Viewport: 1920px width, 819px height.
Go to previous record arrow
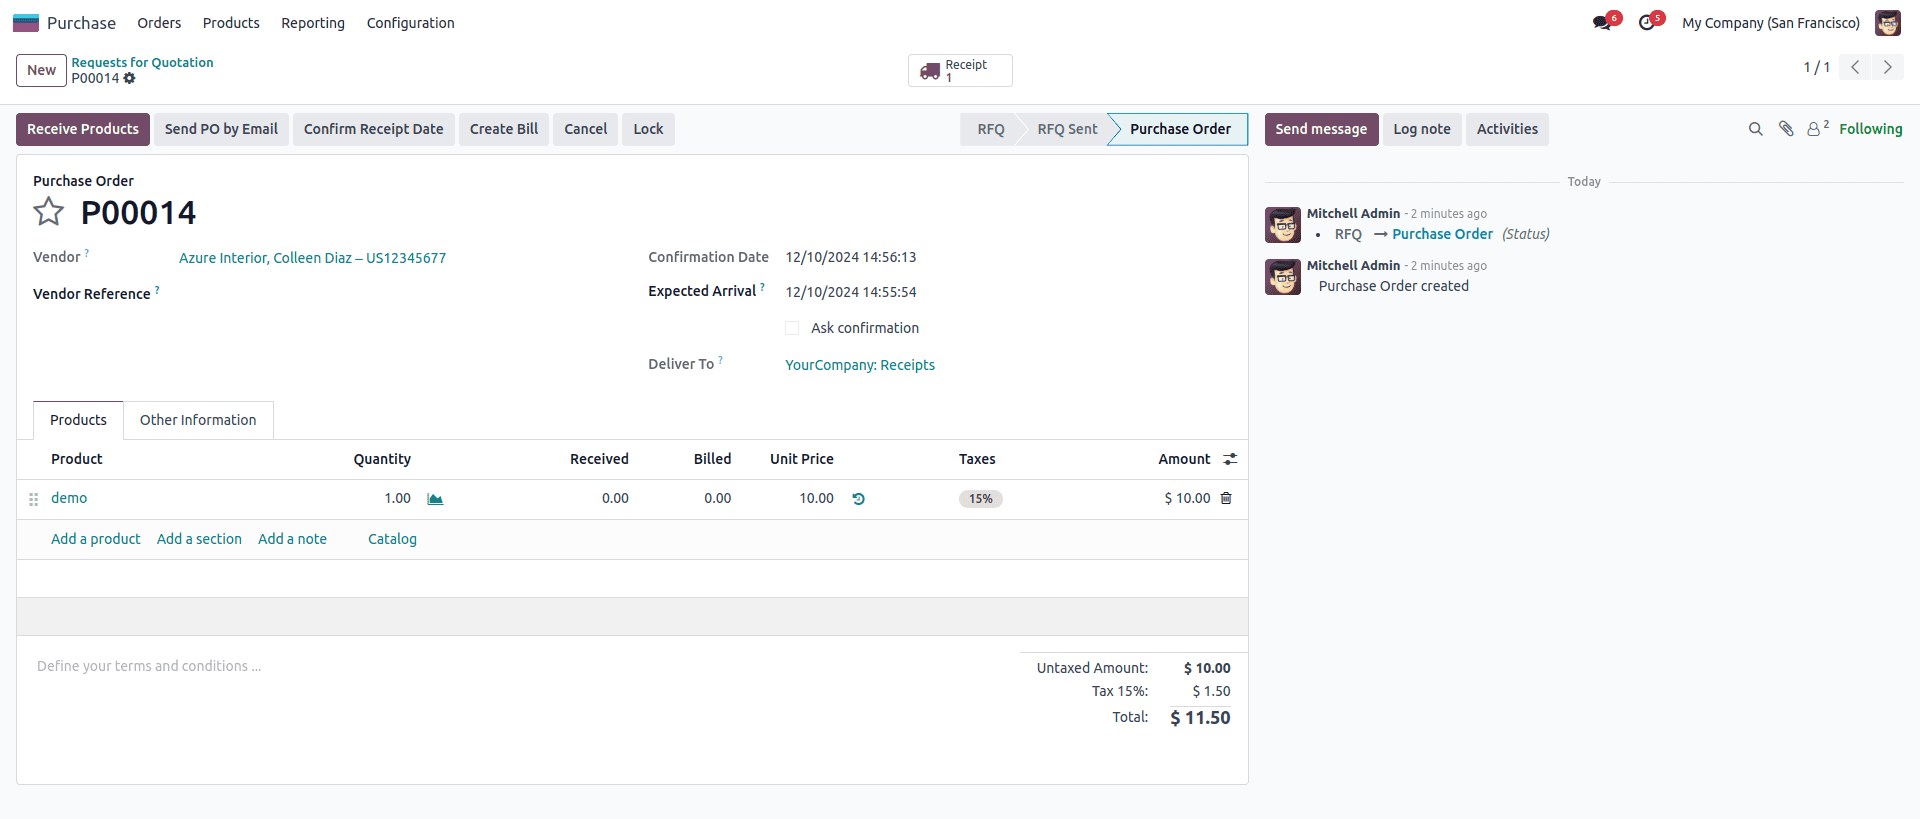(x=1855, y=67)
